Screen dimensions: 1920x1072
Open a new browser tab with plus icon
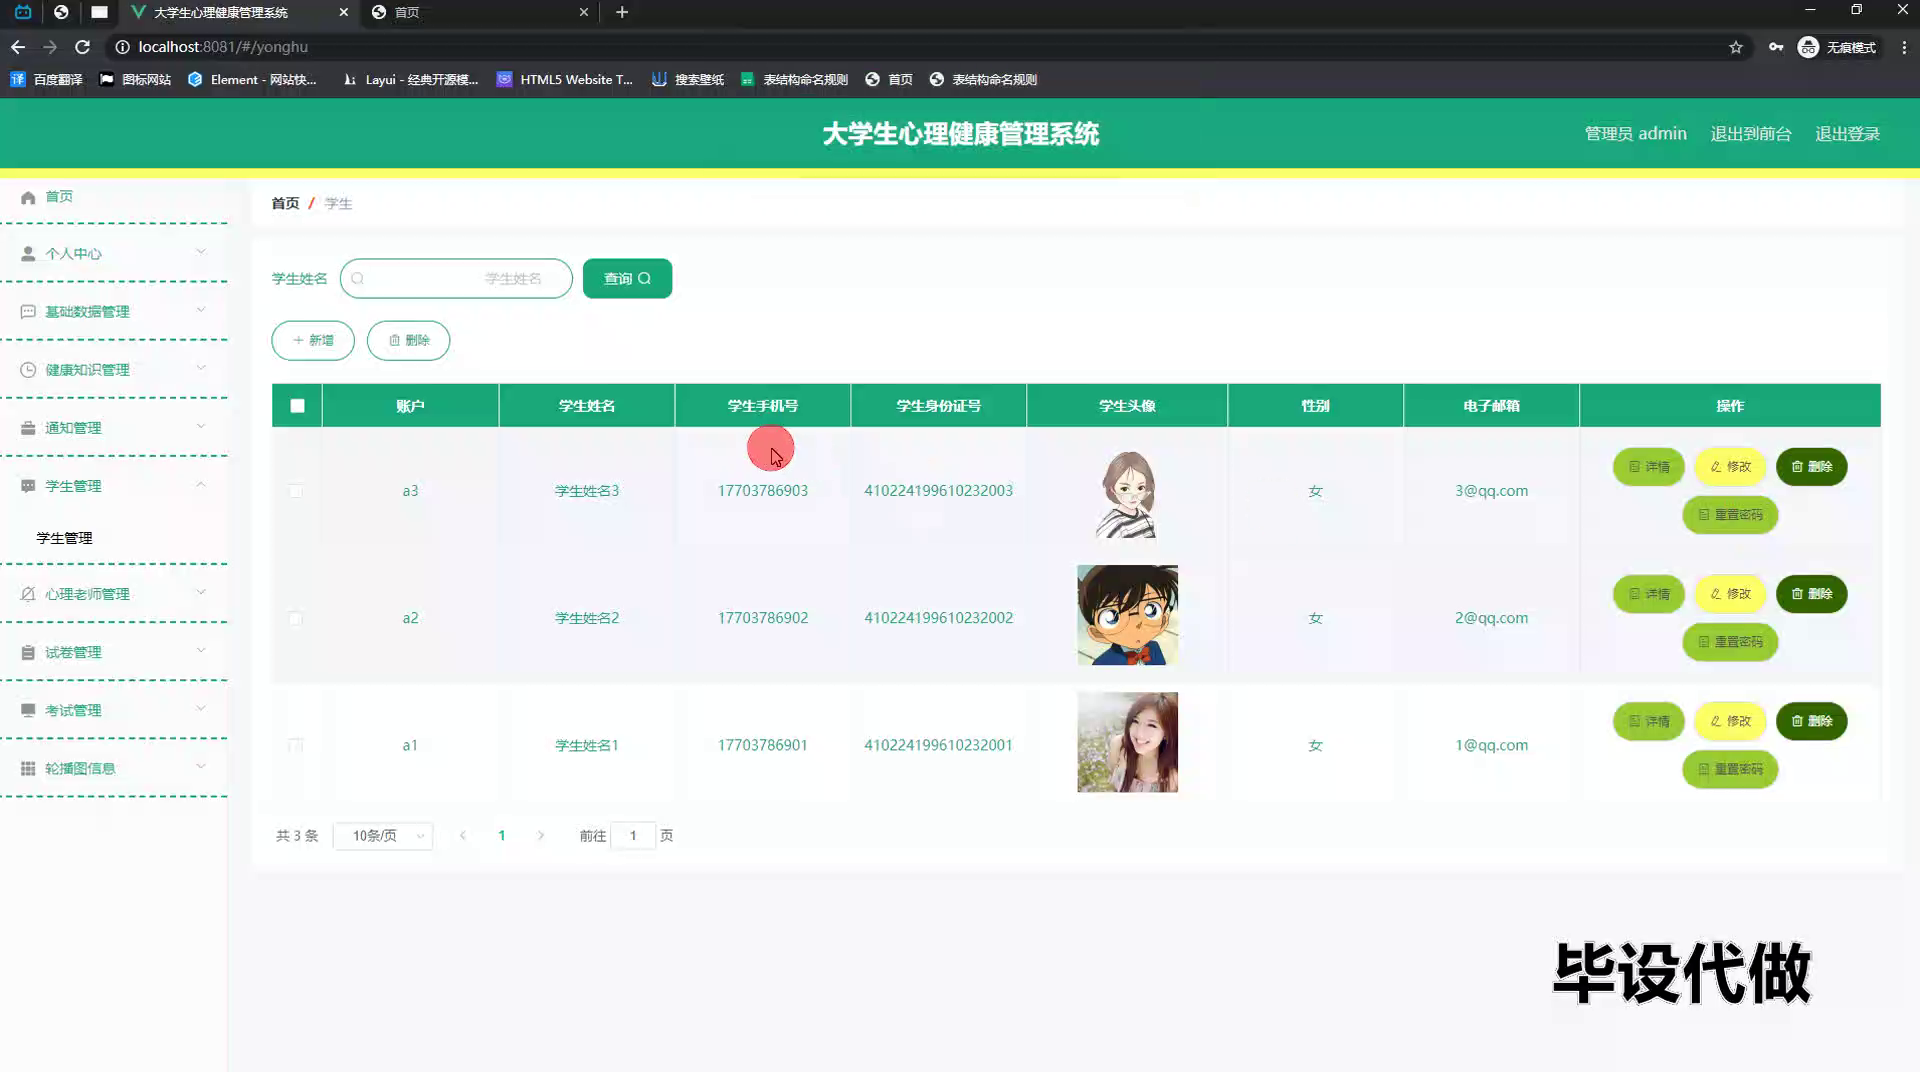tap(622, 12)
